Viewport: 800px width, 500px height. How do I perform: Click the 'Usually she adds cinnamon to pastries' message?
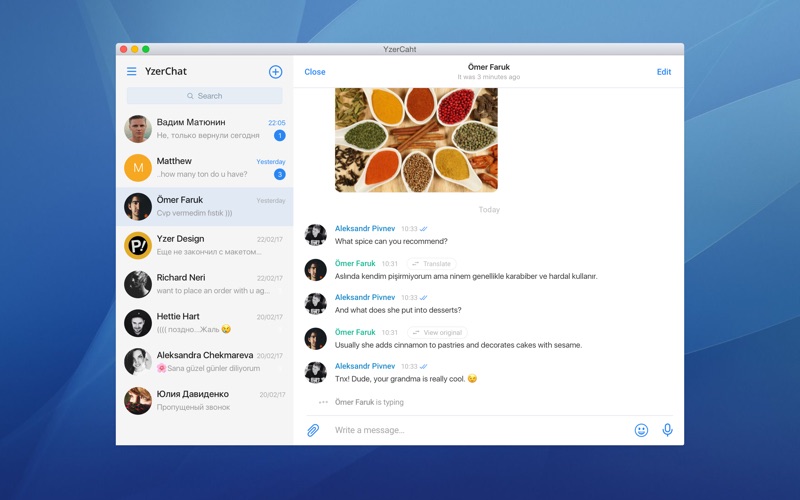click(458, 345)
